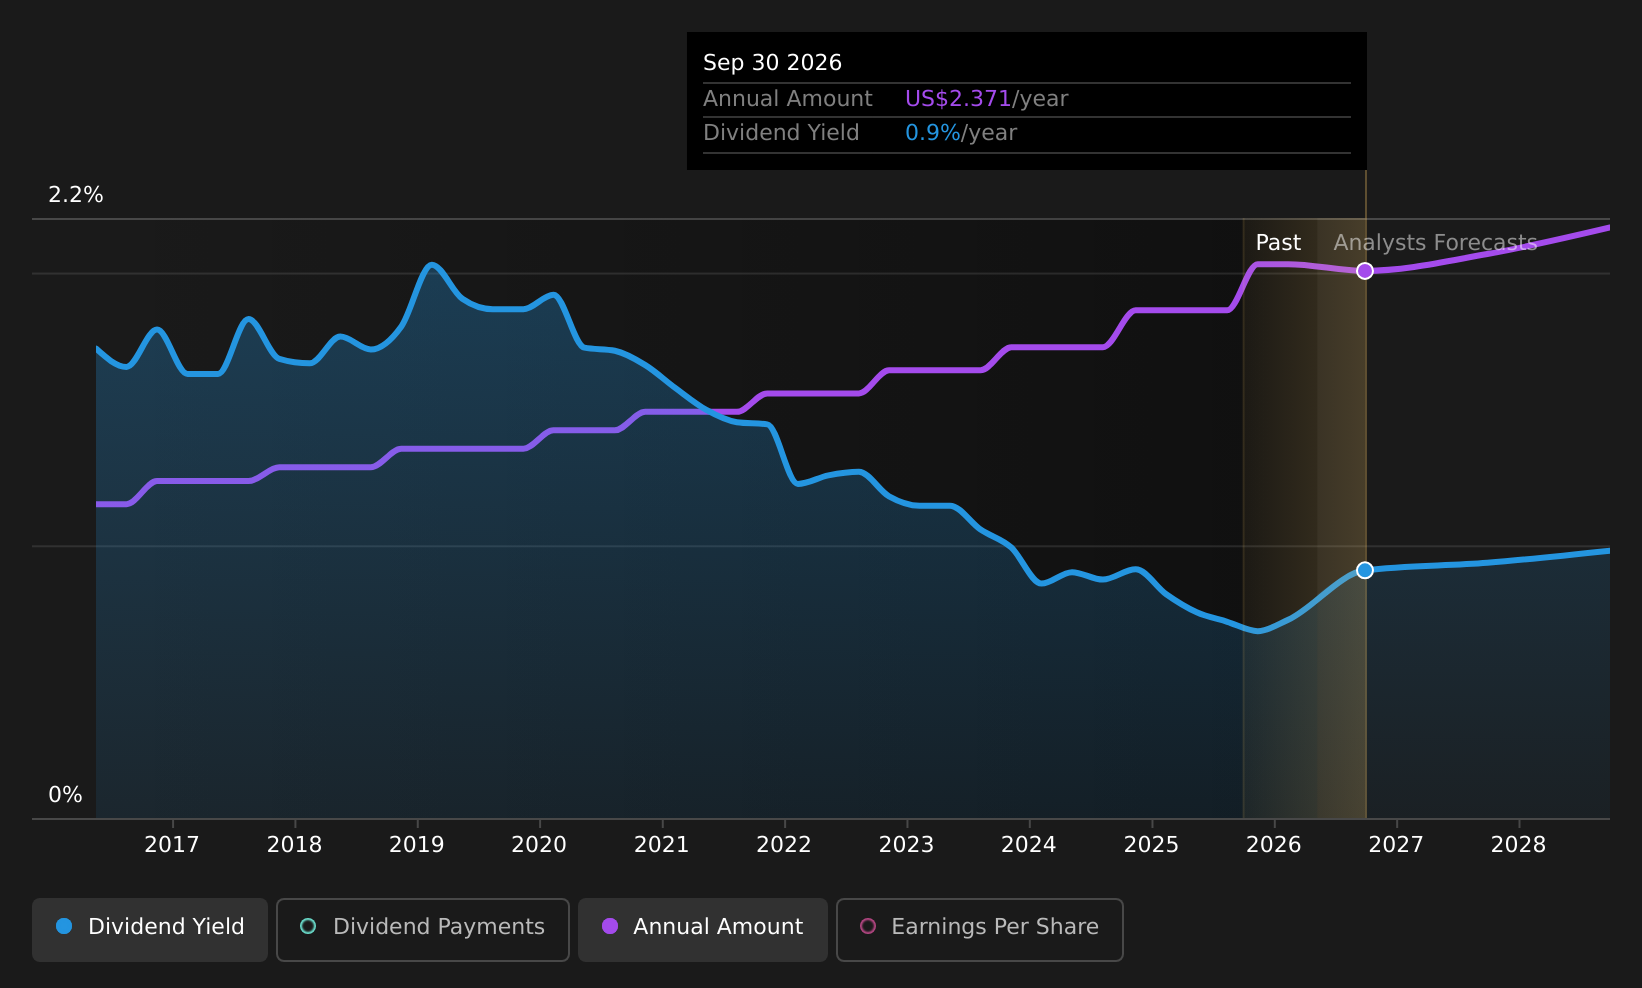The image size is (1642, 988).
Task: Click the 2020 x-axis label
Action: click(x=539, y=845)
